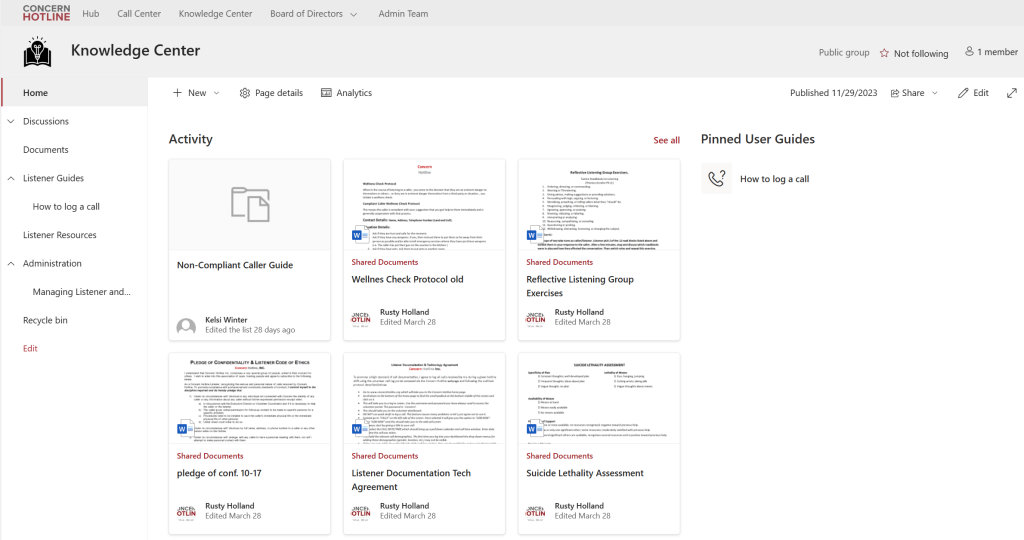Switch to the Admin Team tab
Viewport: 1024px width, 540px height.
click(404, 14)
